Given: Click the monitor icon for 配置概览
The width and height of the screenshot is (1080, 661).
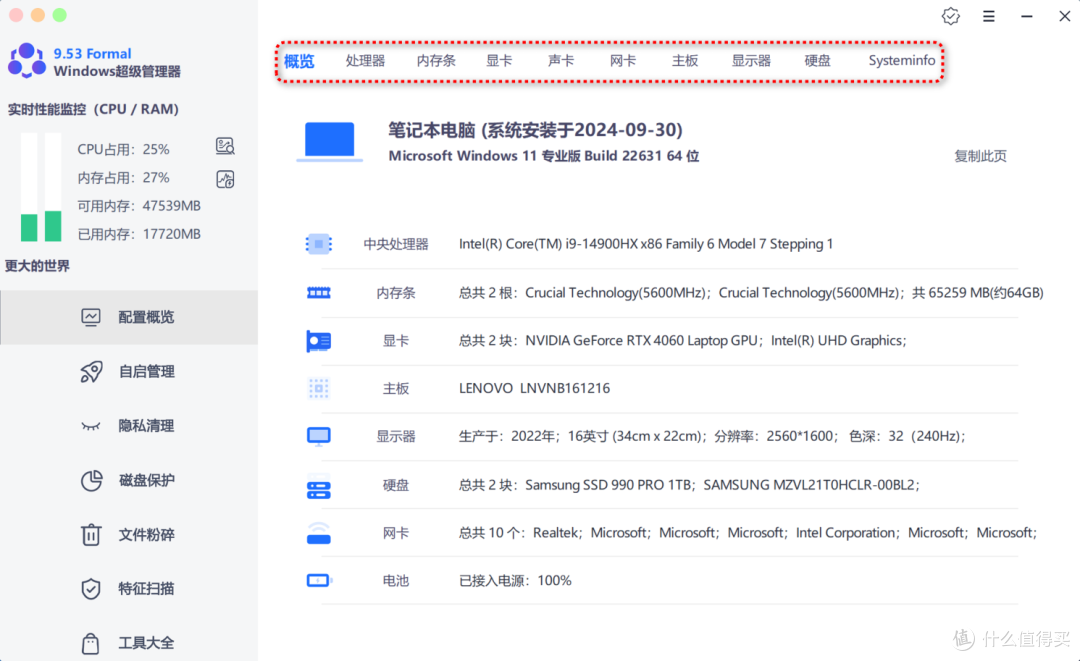Looking at the screenshot, I should (91, 317).
